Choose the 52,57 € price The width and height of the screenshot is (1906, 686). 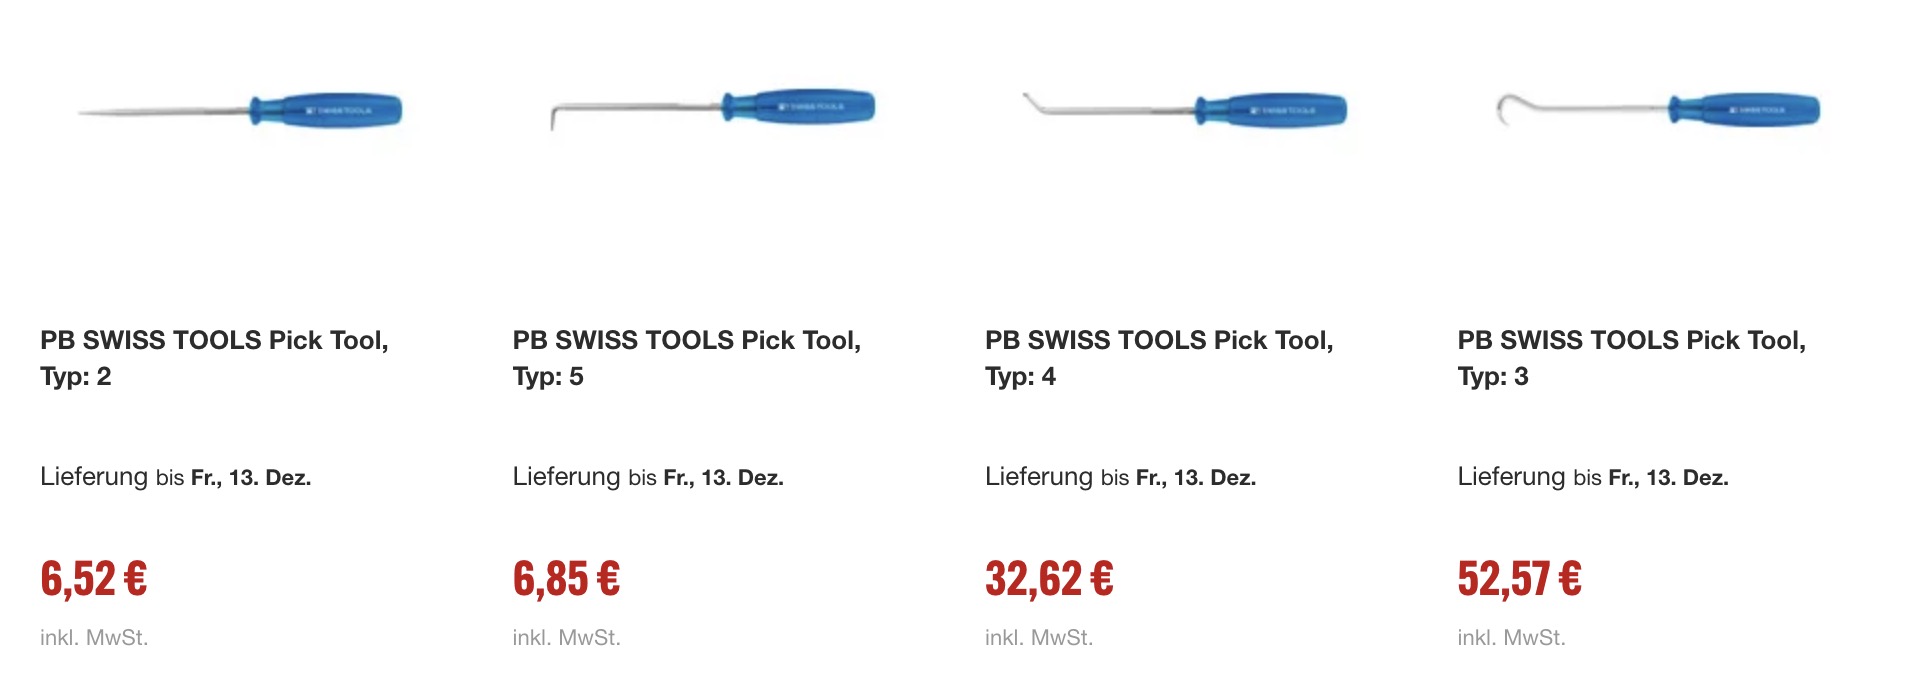click(x=1519, y=579)
